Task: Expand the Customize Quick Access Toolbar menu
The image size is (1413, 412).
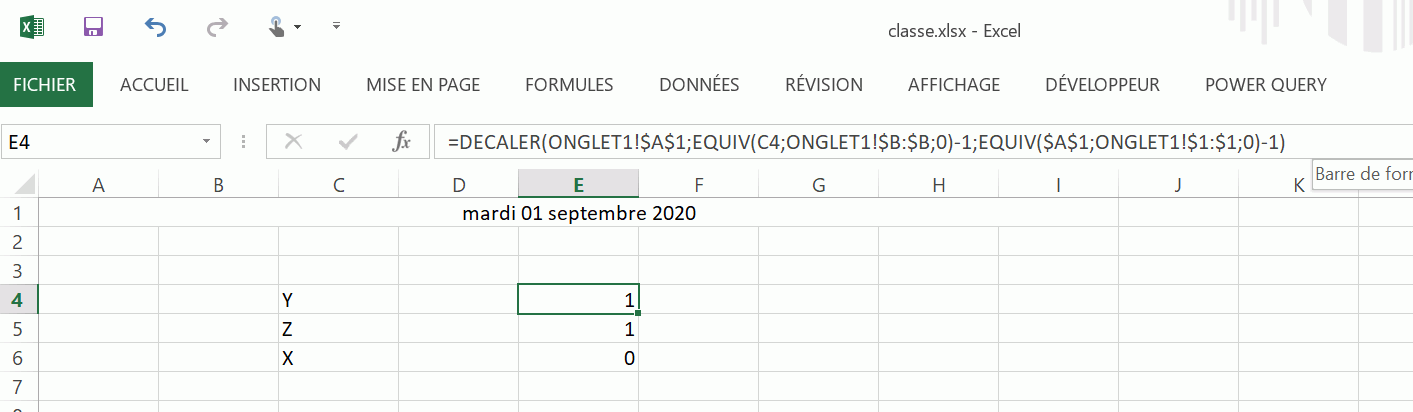Action: click(x=336, y=26)
